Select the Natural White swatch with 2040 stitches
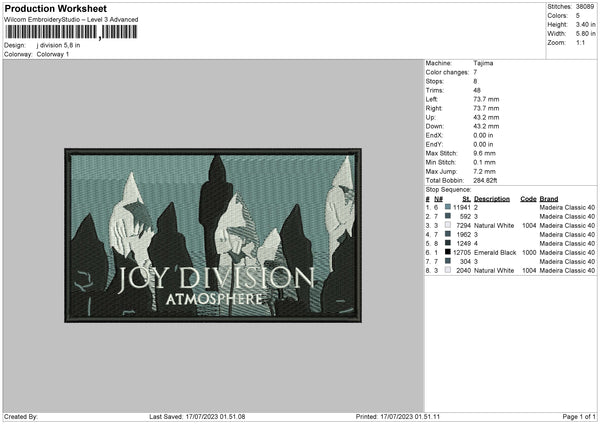This screenshot has width=600, height=424. [448, 270]
